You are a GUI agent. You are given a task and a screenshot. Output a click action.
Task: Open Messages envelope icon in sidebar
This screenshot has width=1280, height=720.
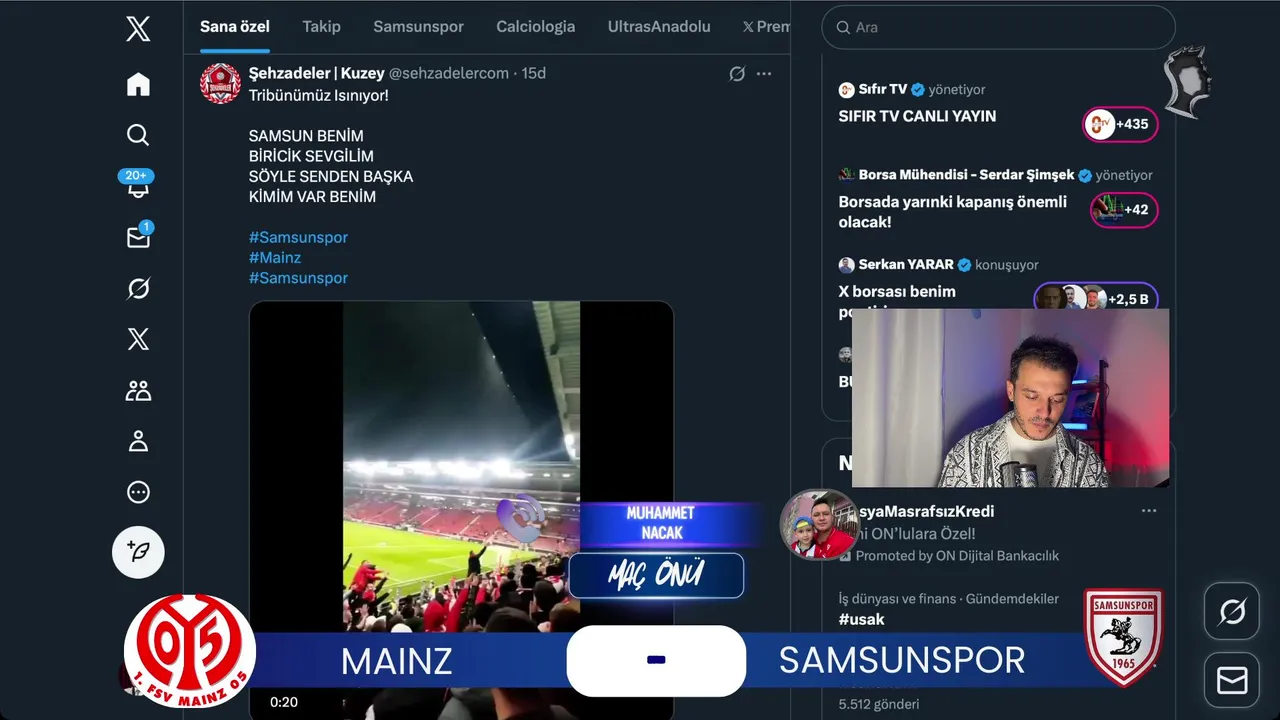coord(138,237)
